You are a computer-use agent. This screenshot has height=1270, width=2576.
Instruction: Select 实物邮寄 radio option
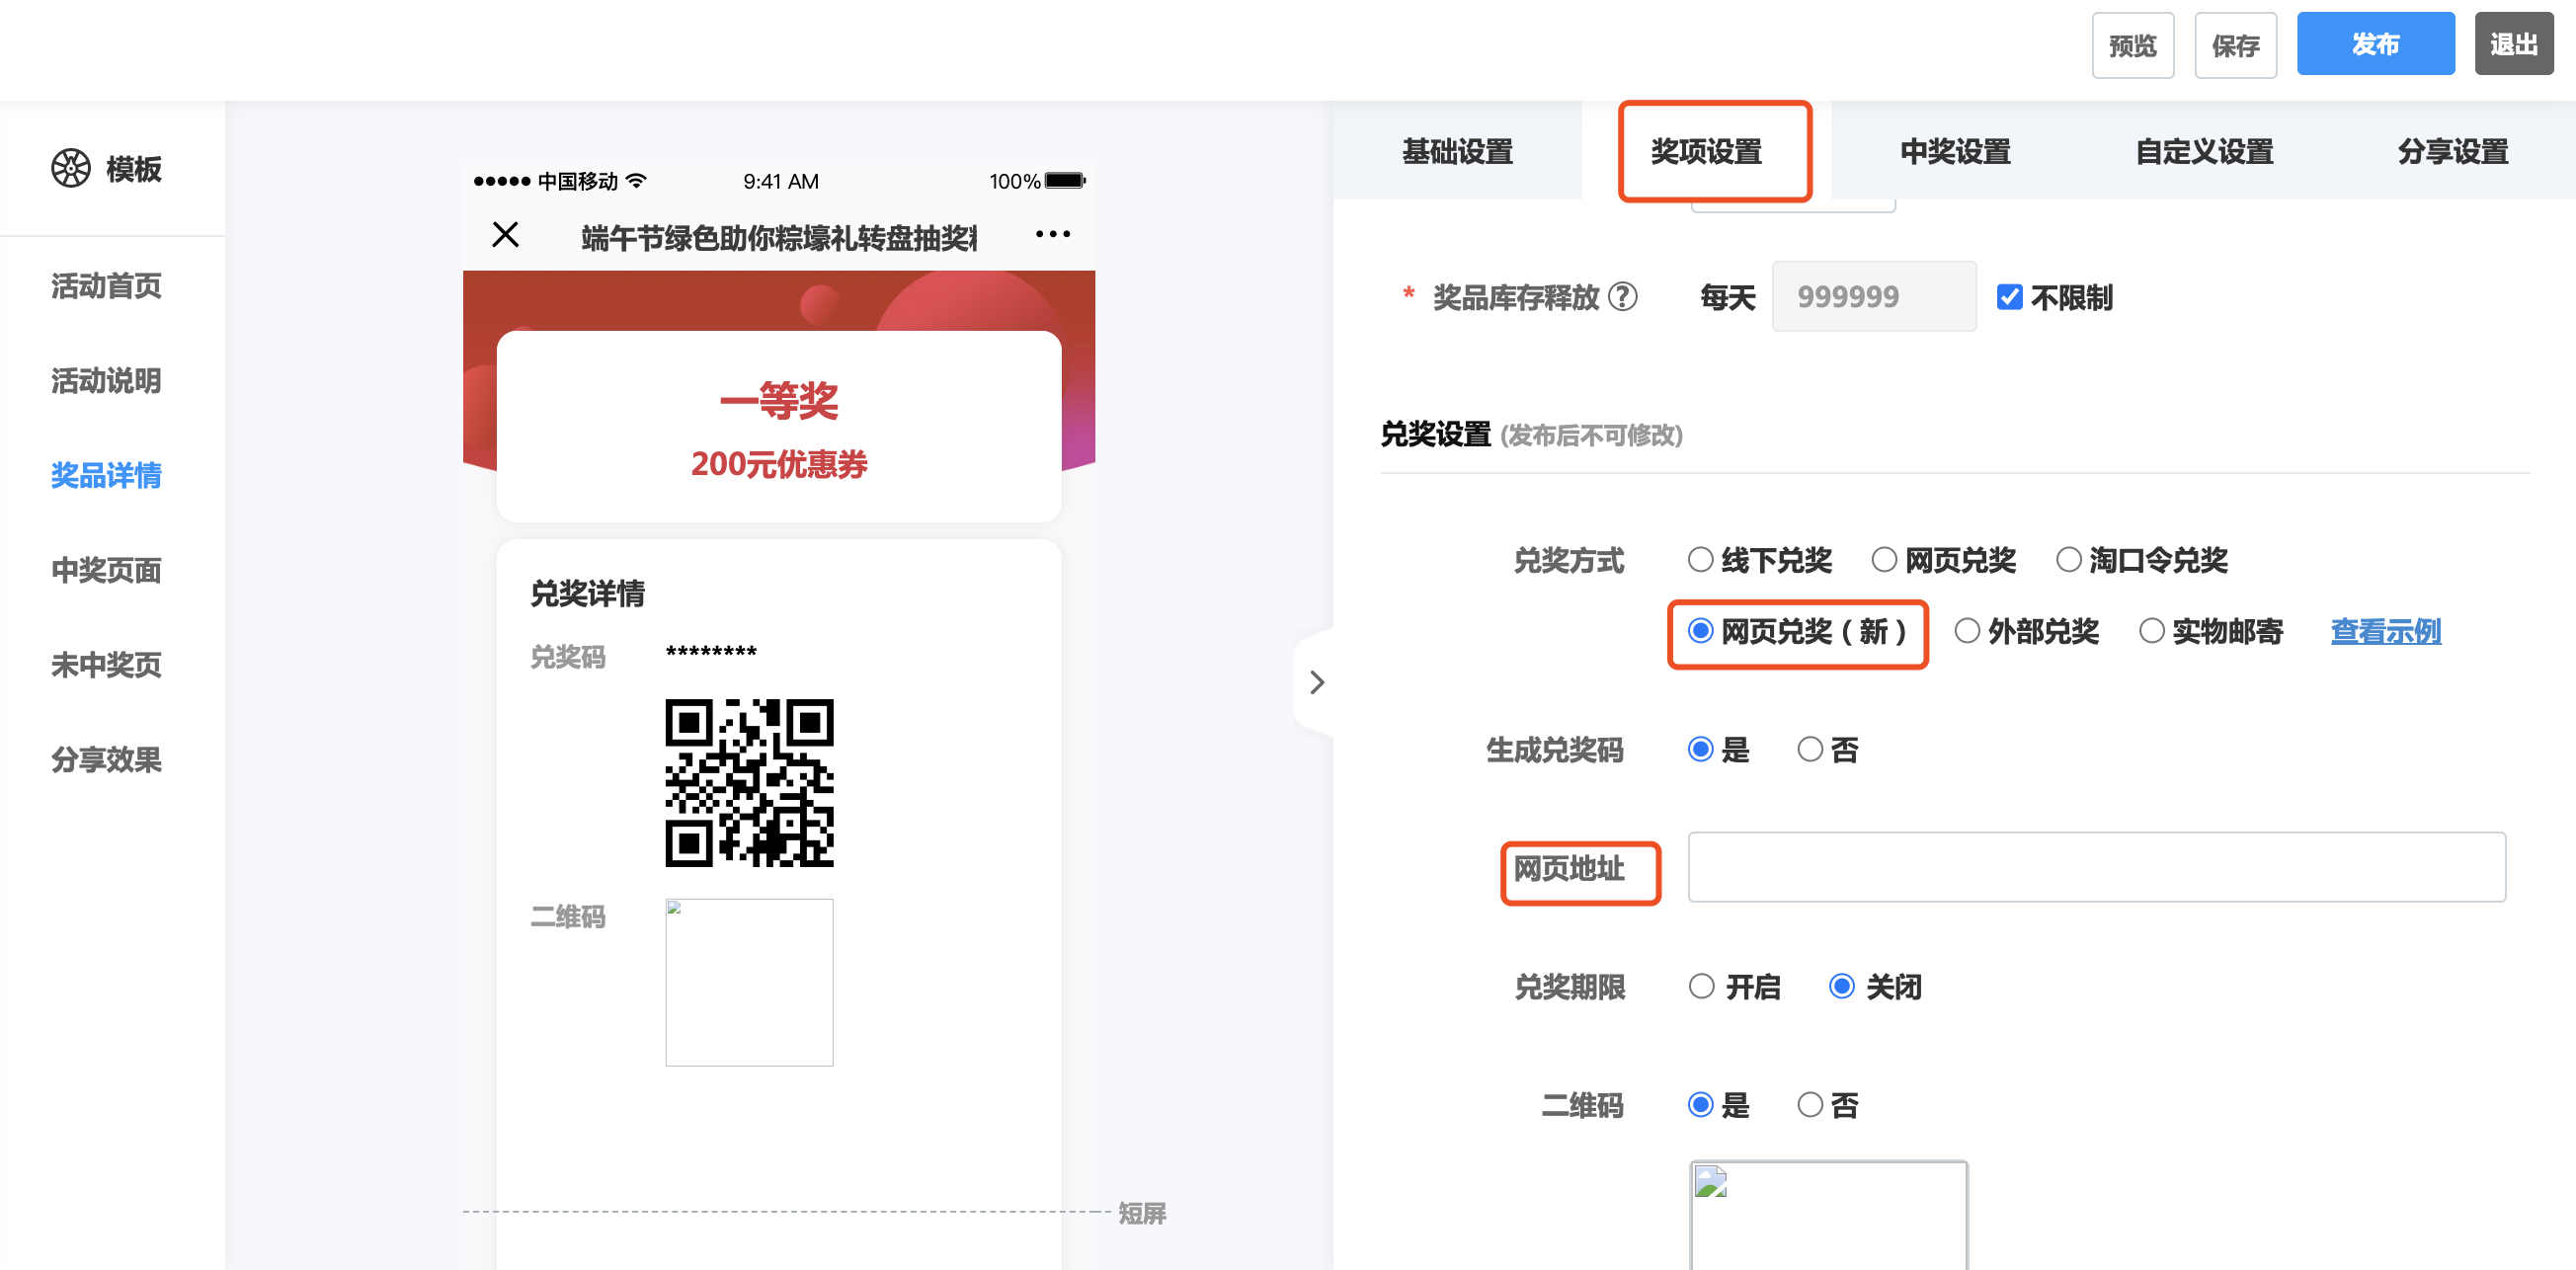[2152, 631]
